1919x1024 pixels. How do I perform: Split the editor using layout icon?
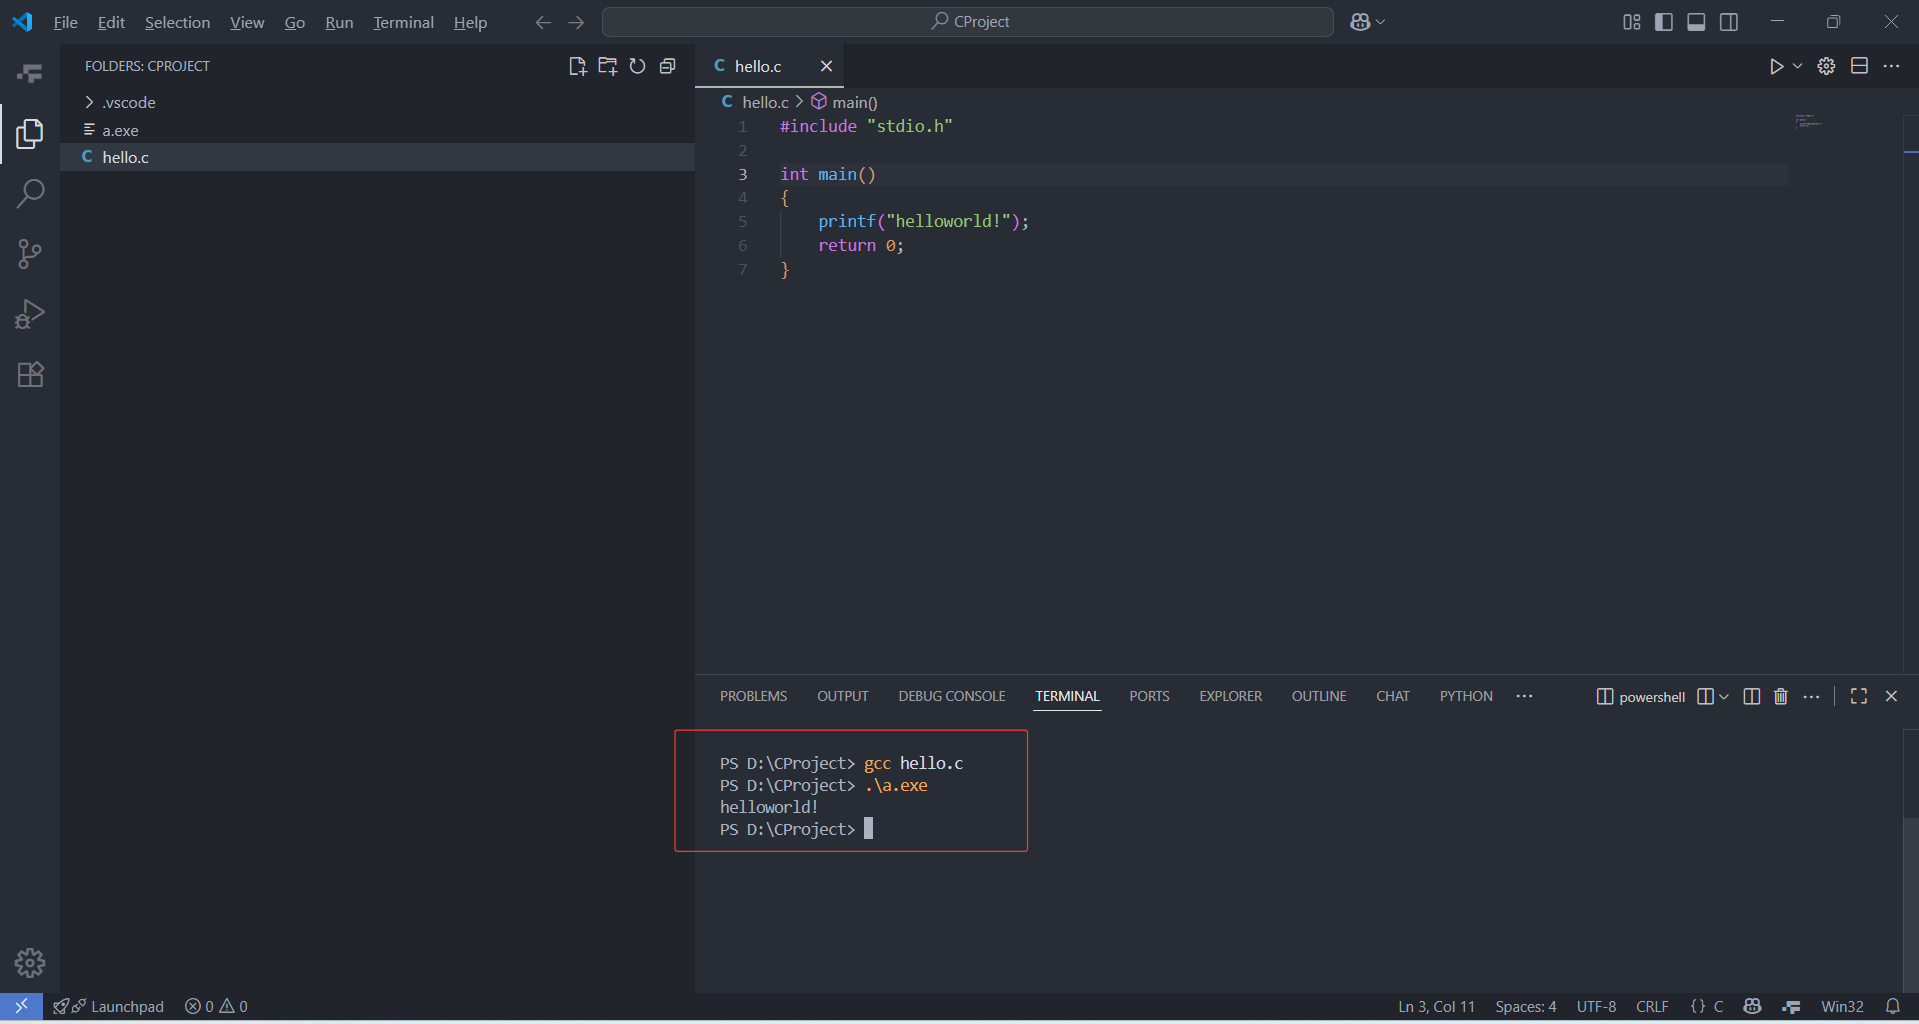click(x=1859, y=66)
